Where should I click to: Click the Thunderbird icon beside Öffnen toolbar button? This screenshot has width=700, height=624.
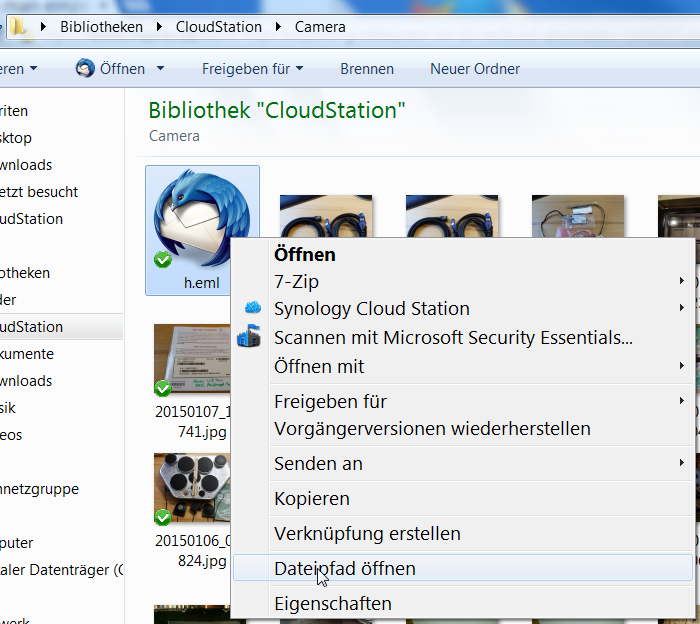click(85, 69)
